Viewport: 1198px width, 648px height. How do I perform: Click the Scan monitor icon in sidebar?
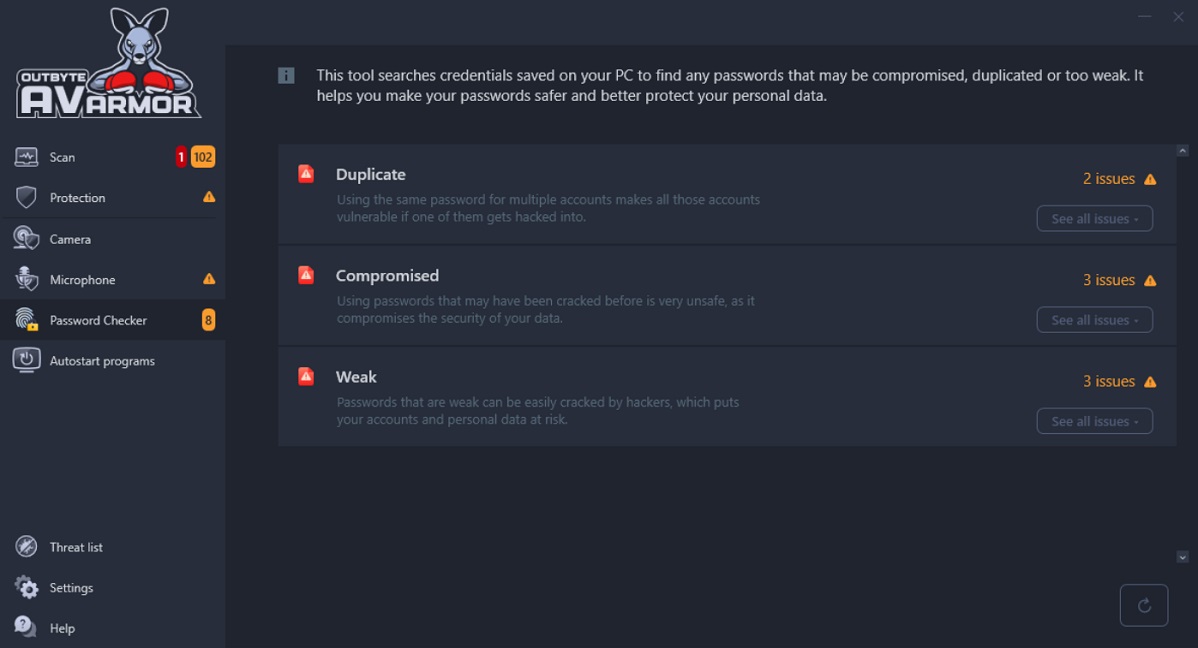pyautogui.click(x=26, y=157)
